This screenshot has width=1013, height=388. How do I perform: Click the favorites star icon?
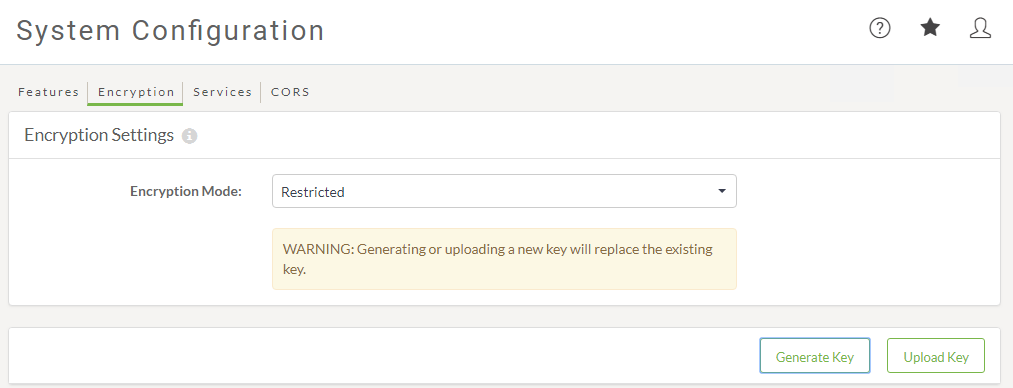click(x=930, y=28)
